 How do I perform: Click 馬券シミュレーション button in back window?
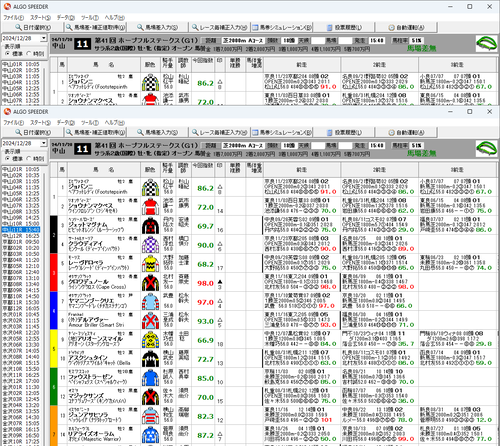282,27
